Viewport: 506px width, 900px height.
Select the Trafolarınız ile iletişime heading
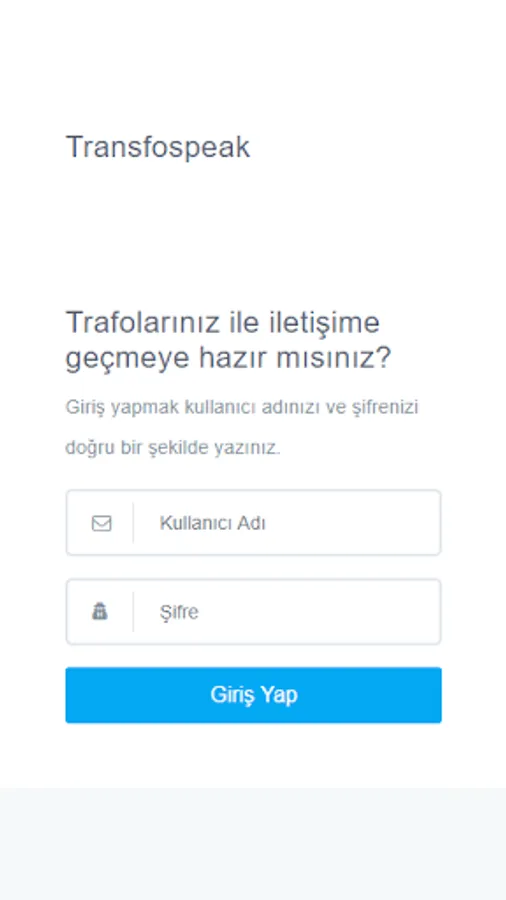tap(223, 321)
